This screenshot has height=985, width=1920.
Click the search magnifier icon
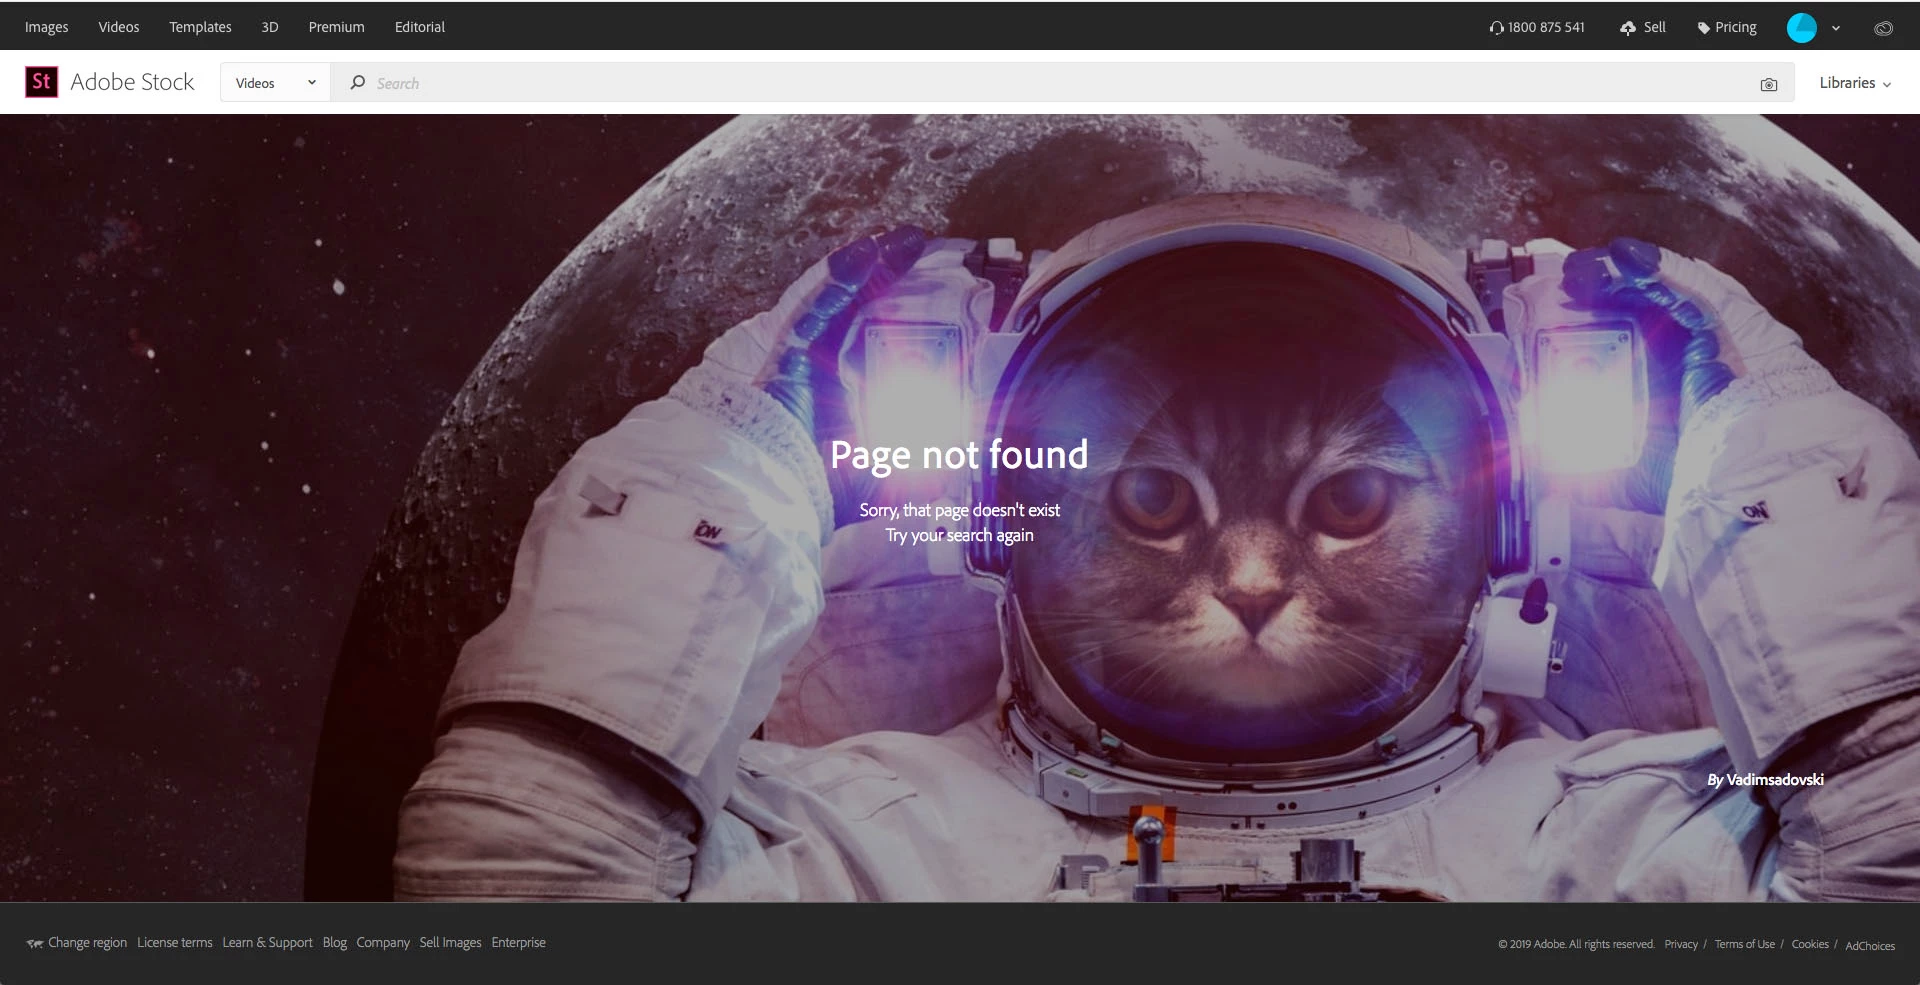click(357, 83)
